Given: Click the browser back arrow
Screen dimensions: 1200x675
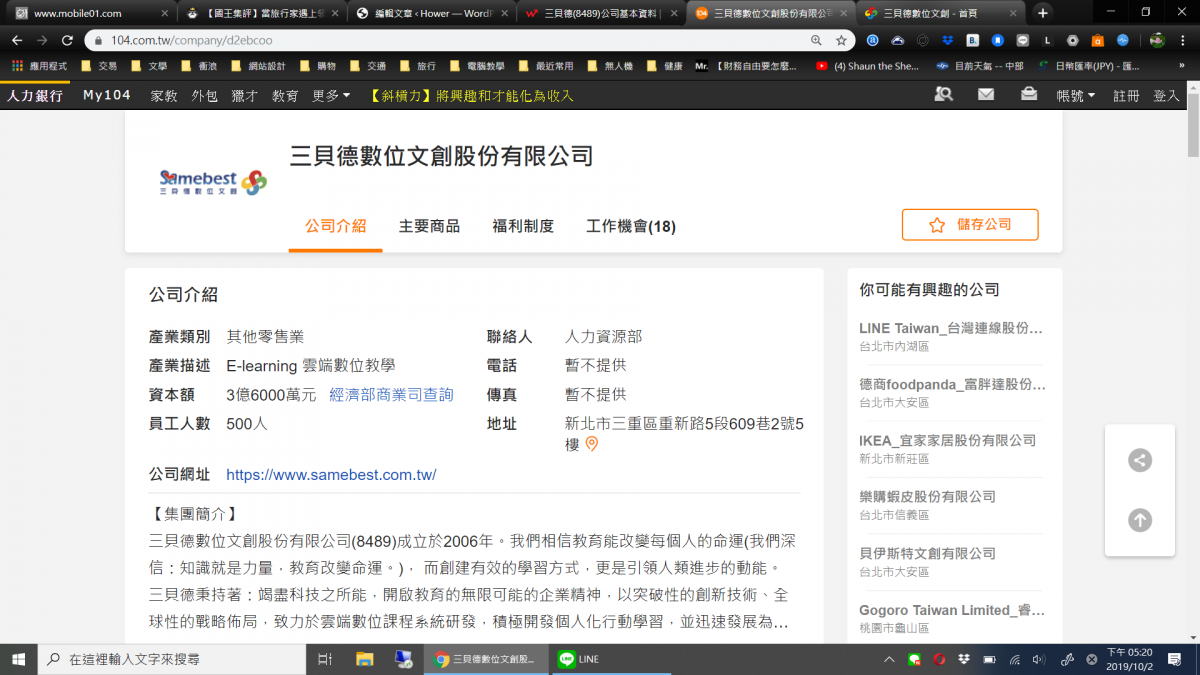Looking at the screenshot, I should pyautogui.click(x=17, y=40).
